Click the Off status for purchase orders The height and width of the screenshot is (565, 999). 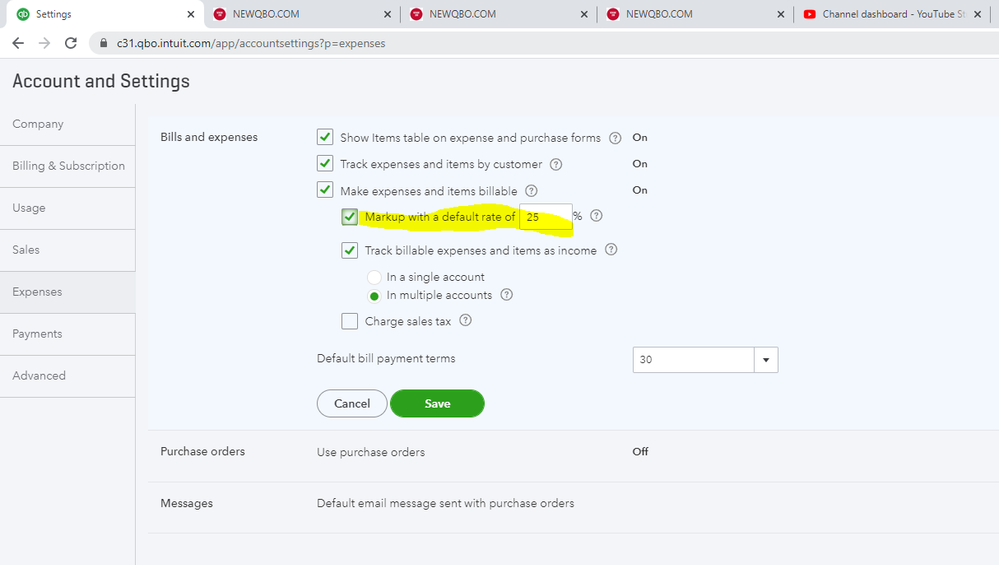(640, 452)
